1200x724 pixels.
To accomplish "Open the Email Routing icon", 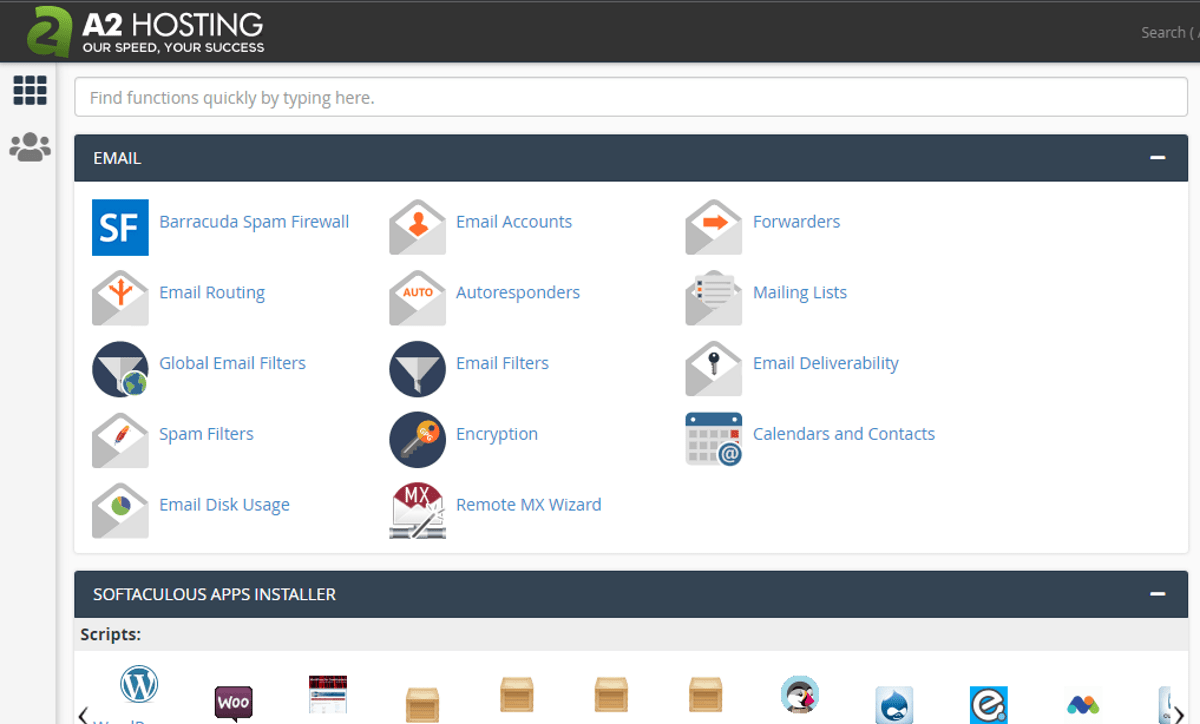I will coord(120,298).
